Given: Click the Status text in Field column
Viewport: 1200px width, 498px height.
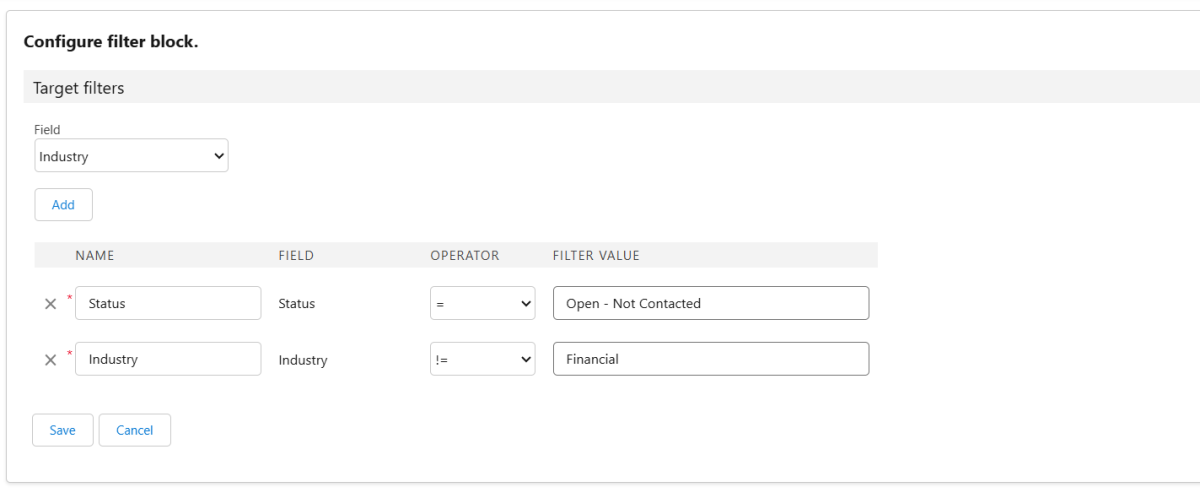Looking at the screenshot, I should (297, 304).
